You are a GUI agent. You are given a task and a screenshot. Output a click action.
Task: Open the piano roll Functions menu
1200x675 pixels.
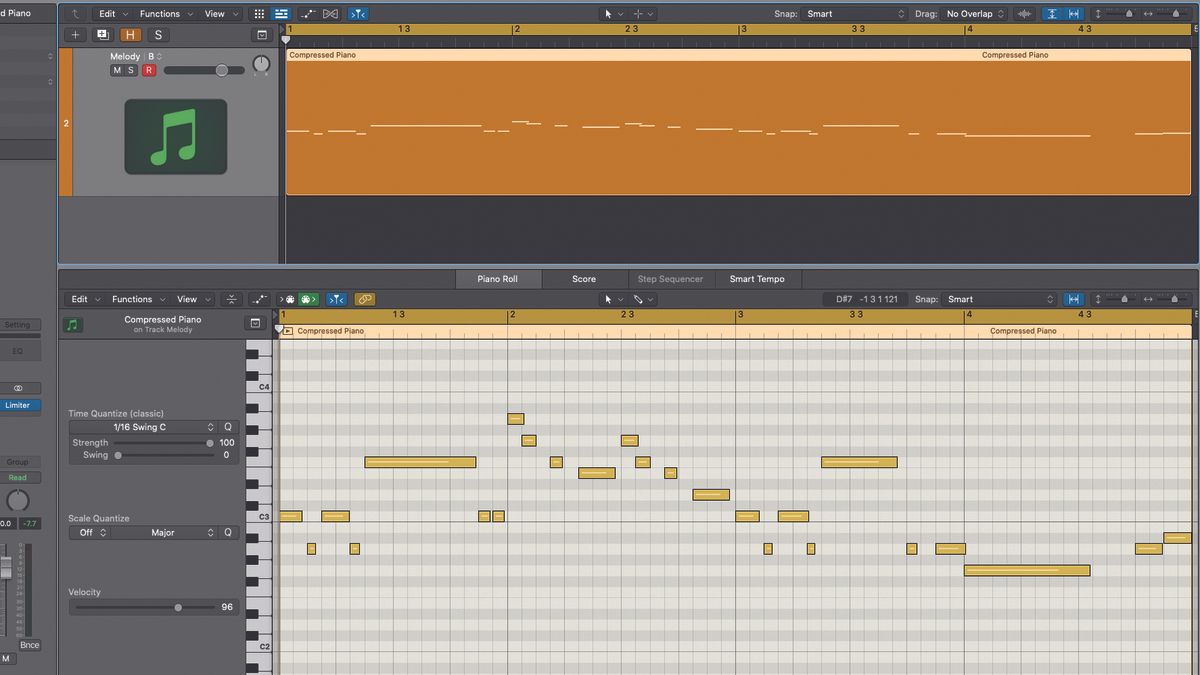click(x=137, y=299)
